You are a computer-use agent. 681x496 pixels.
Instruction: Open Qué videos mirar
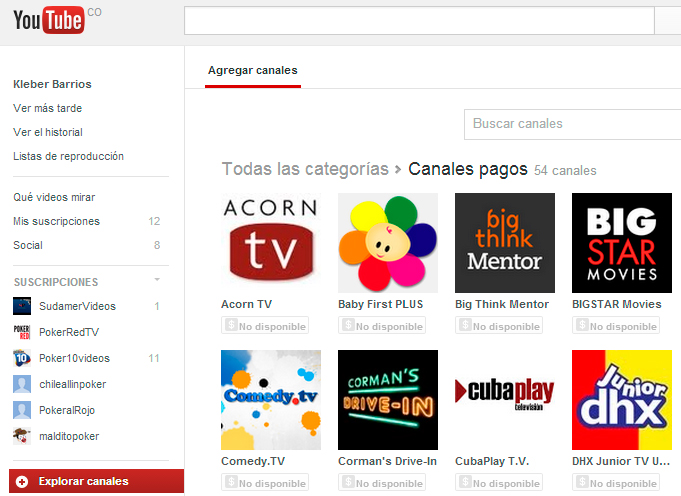(x=54, y=197)
